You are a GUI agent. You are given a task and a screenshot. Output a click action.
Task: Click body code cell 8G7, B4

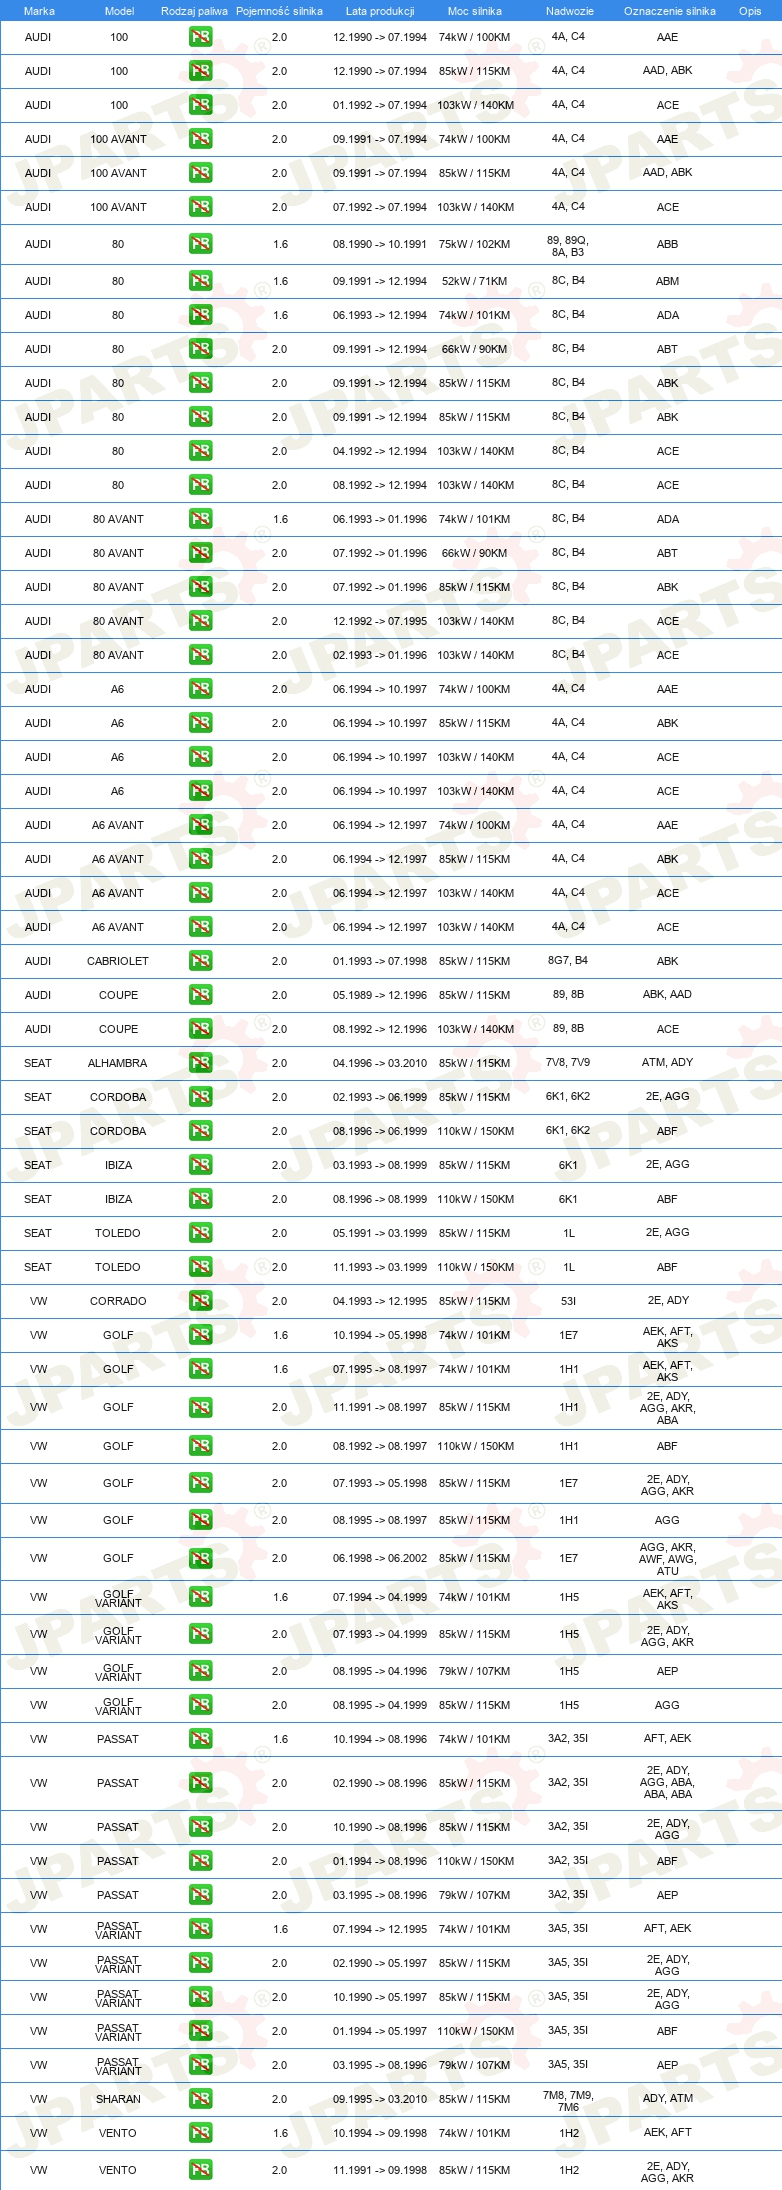[x=568, y=960]
